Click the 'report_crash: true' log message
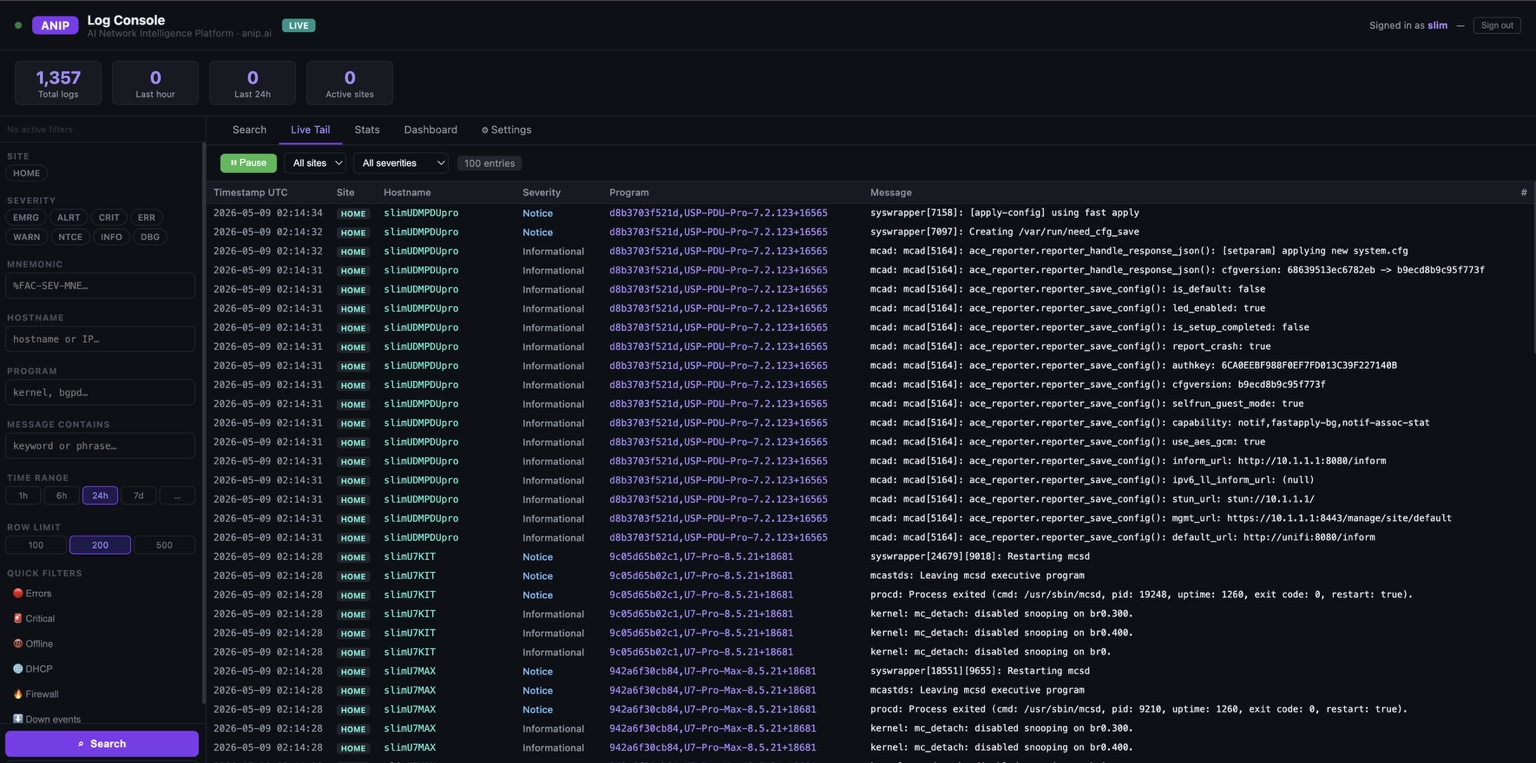Image resolution: width=1536 pixels, height=763 pixels. [x=1070, y=346]
